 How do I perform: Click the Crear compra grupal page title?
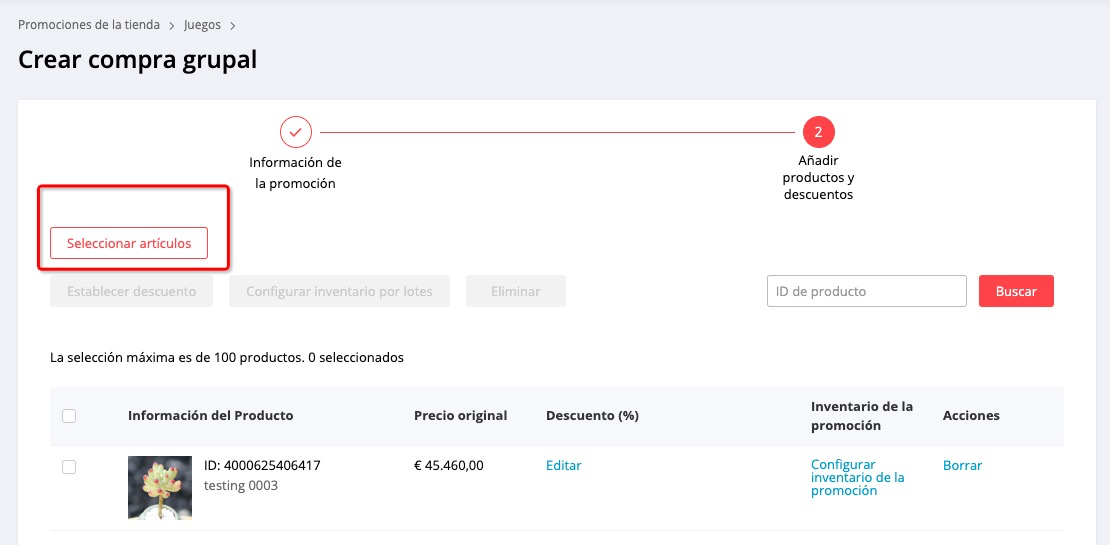tap(137, 59)
